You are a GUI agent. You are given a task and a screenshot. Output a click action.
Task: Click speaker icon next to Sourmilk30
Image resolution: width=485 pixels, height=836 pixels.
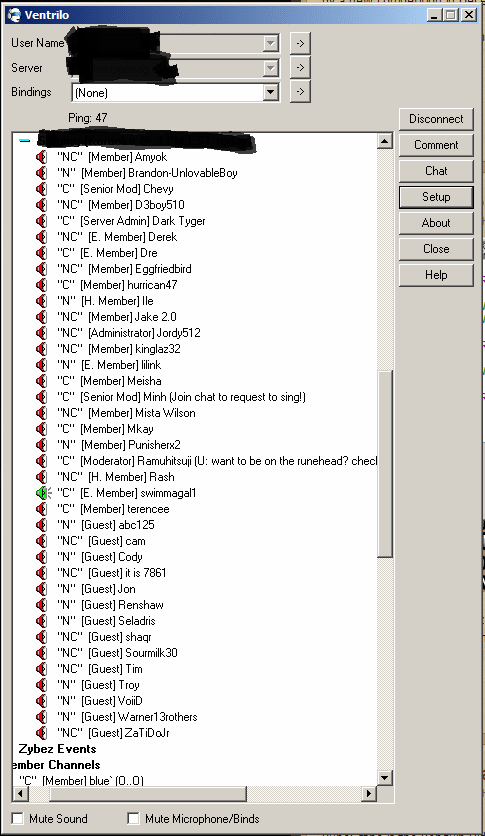point(42,653)
